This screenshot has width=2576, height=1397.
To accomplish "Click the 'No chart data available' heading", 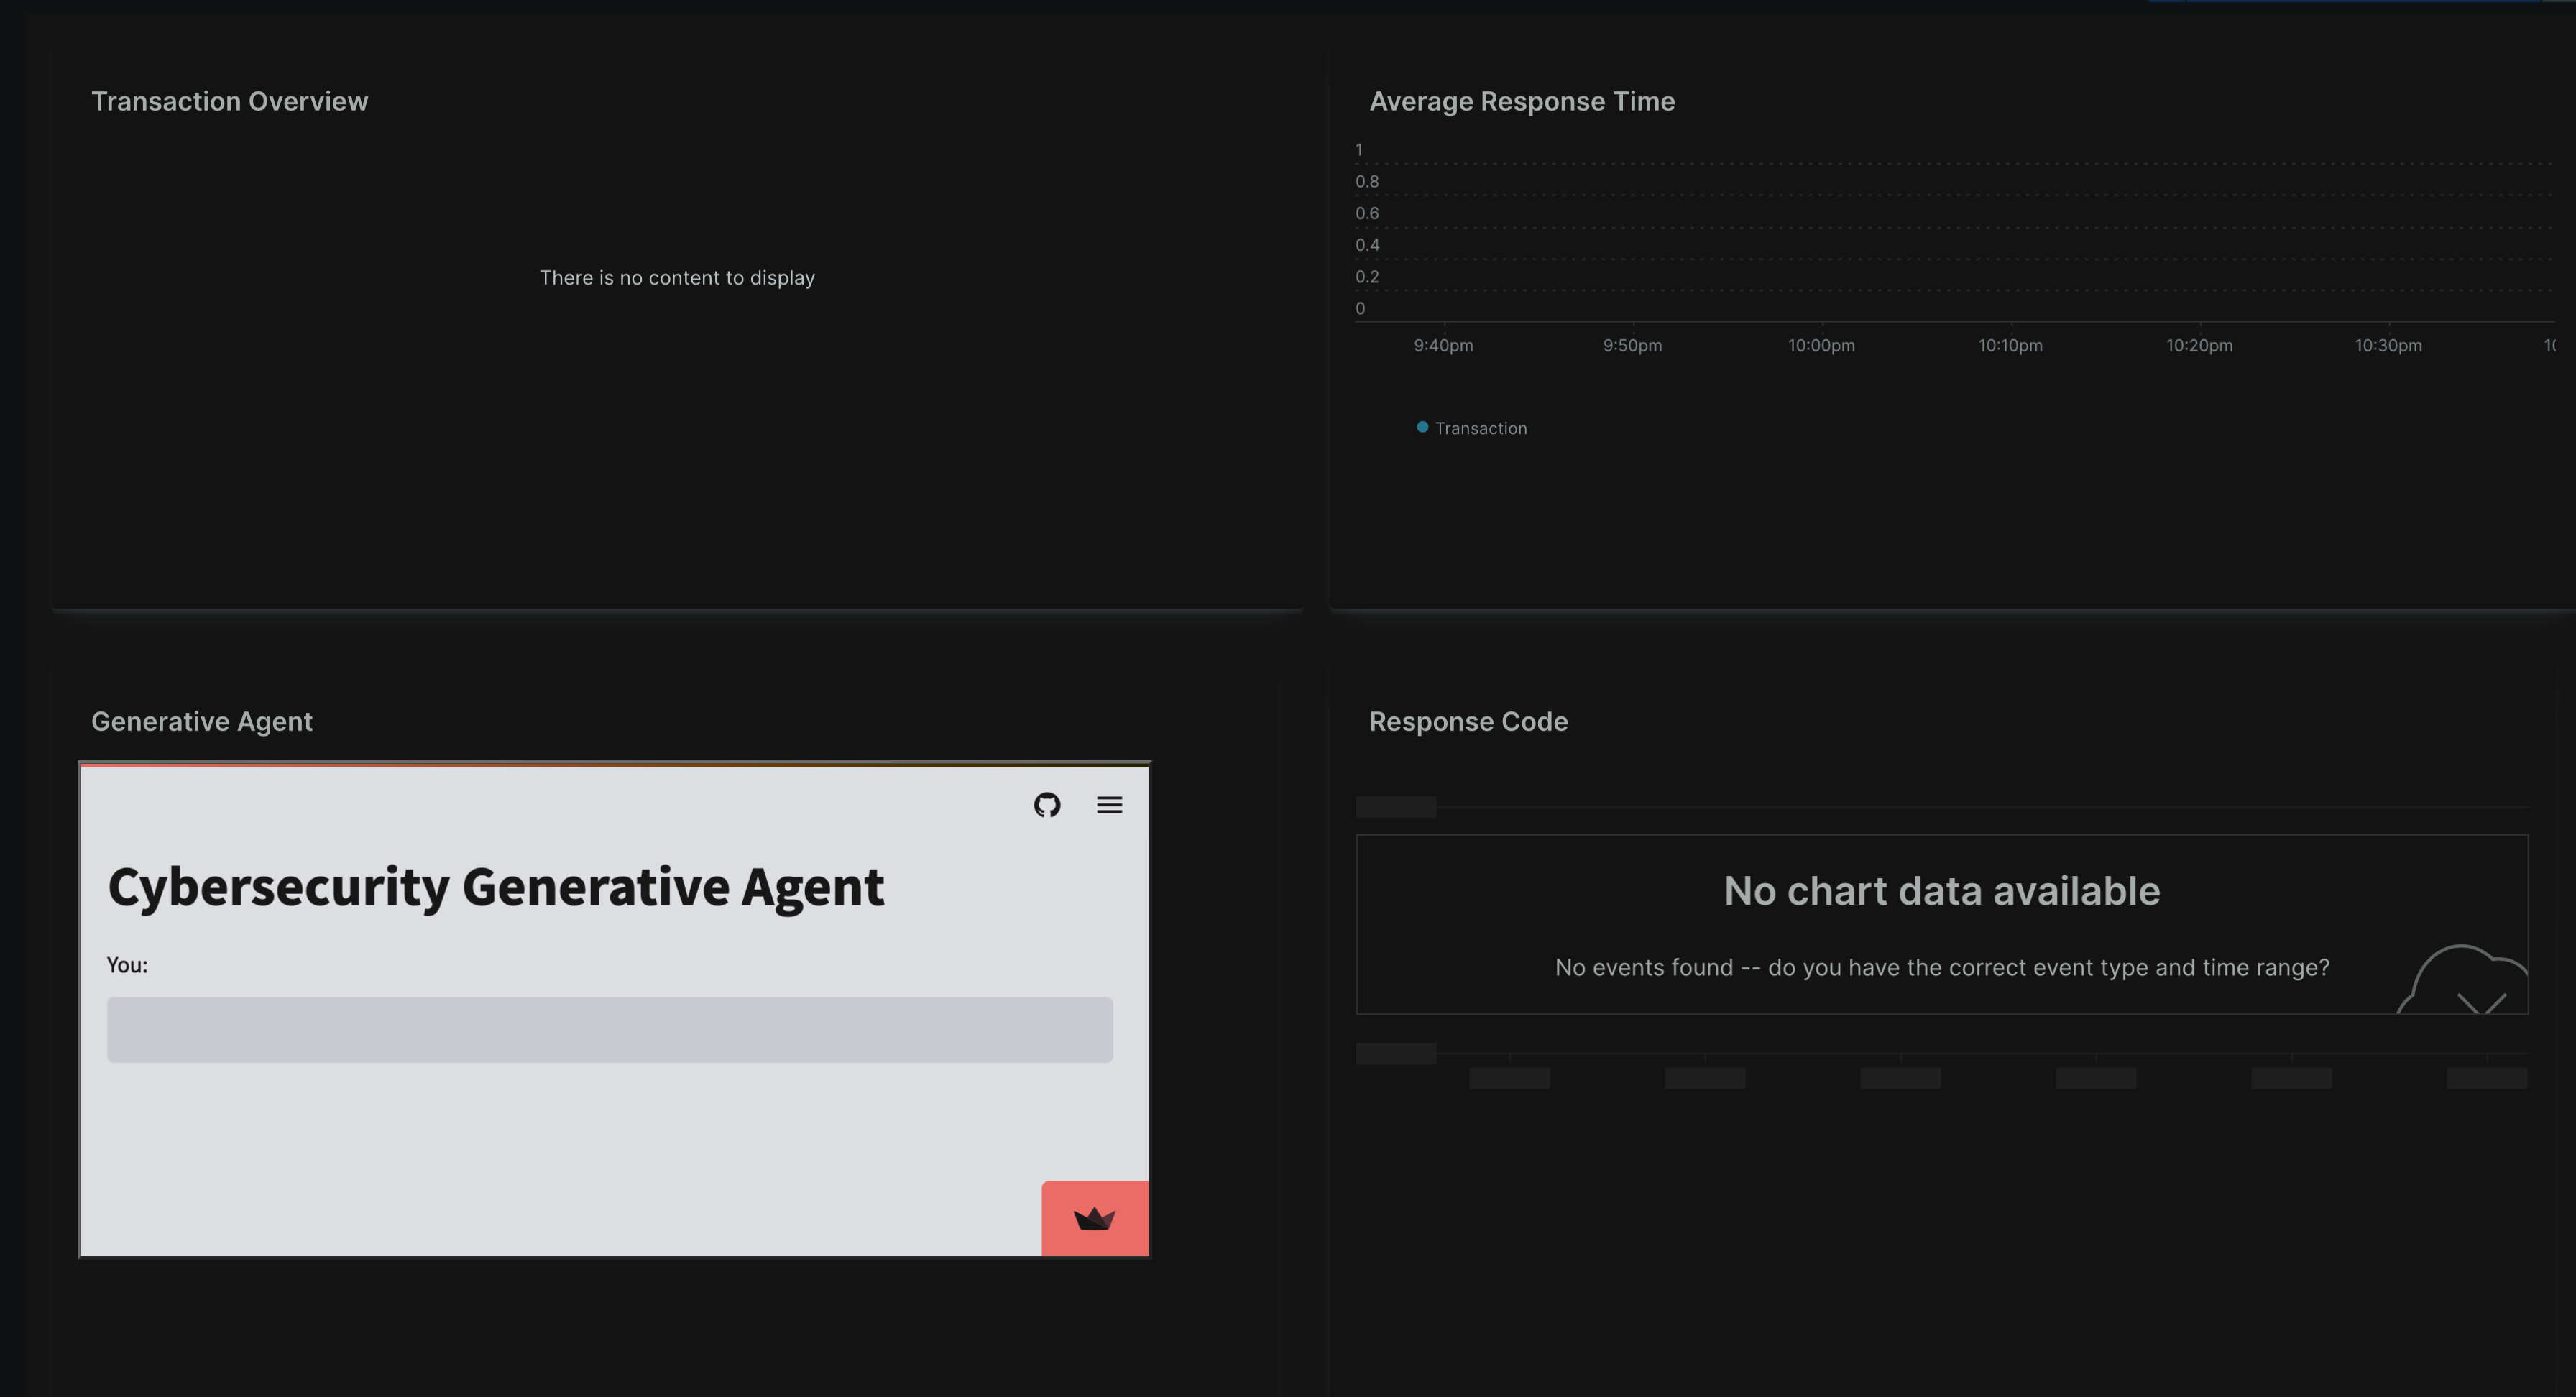I will (x=1941, y=890).
